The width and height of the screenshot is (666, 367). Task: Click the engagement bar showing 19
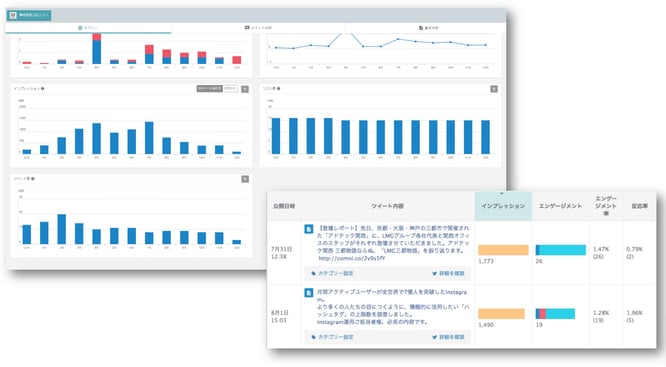555,313
